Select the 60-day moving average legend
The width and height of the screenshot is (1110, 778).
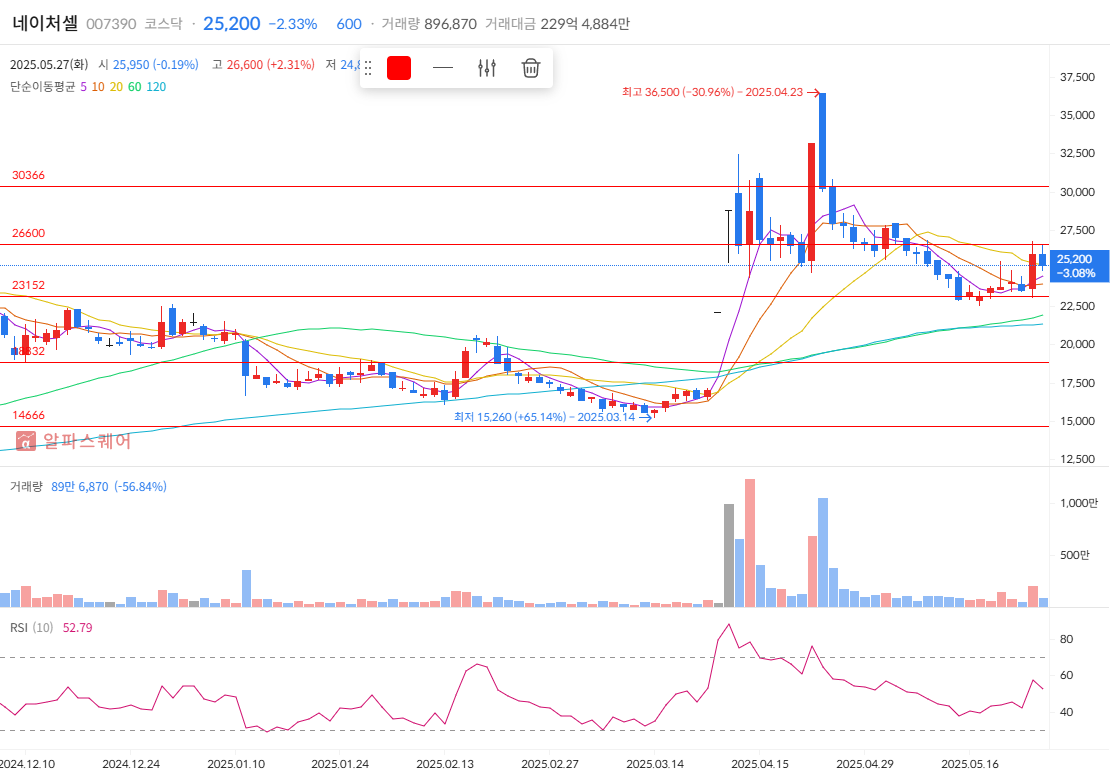[135, 86]
